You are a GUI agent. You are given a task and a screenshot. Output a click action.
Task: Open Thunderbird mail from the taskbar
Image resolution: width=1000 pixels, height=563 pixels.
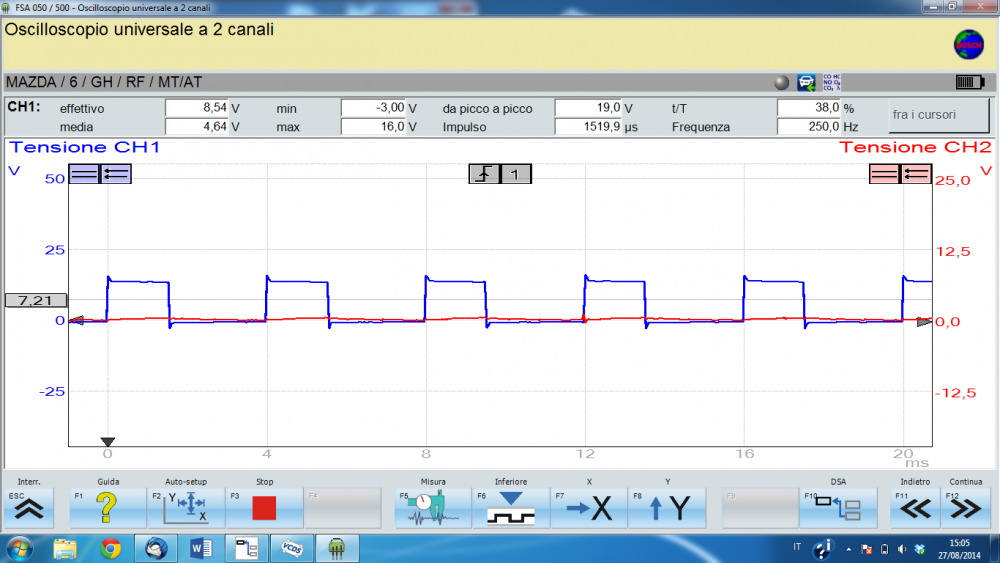[x=156, y=548]
